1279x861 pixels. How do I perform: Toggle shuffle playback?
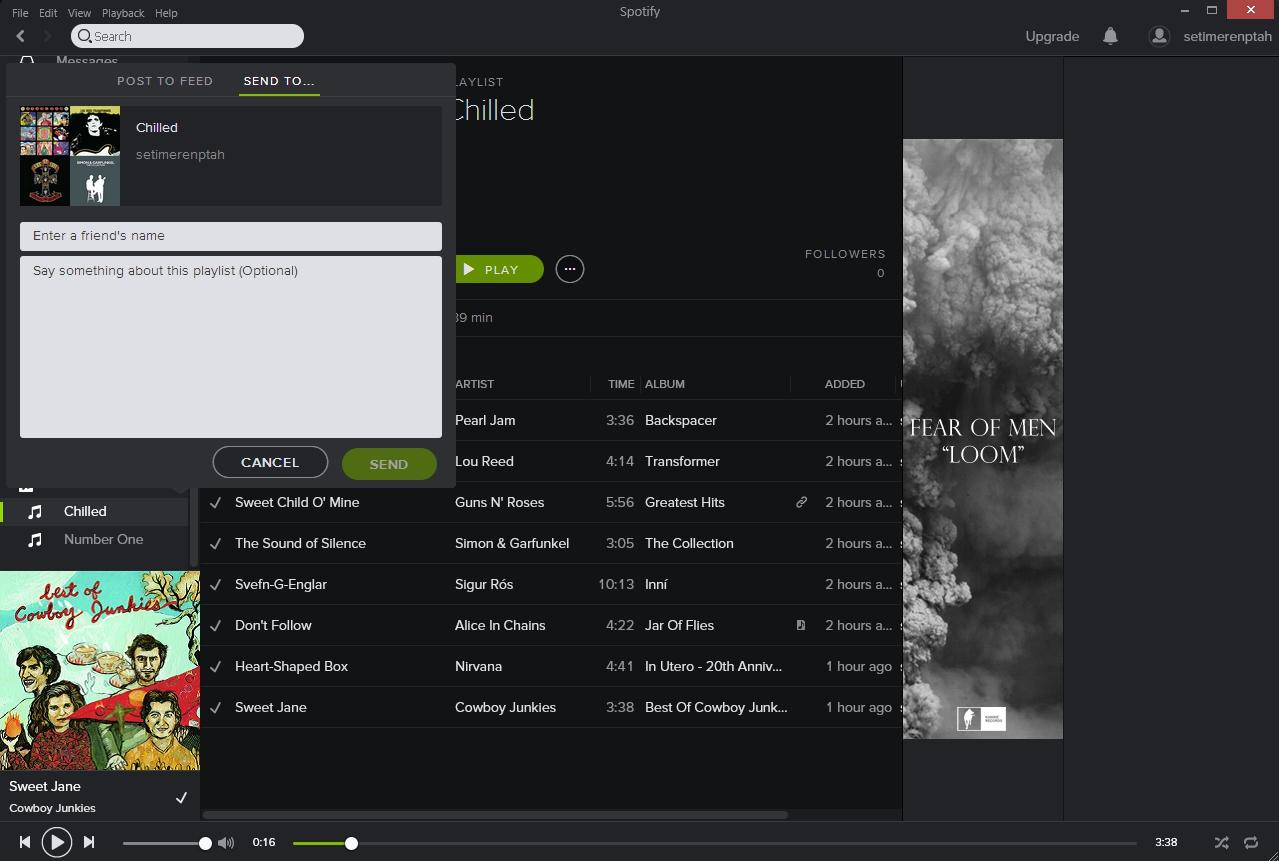(x=1221, y=843)
